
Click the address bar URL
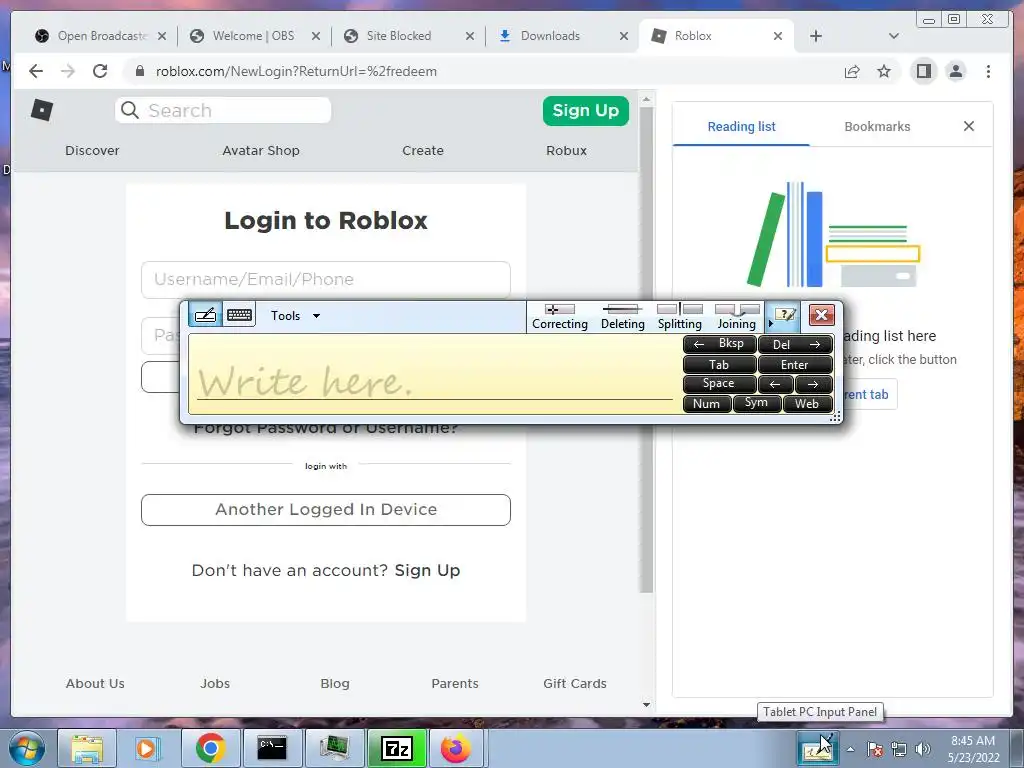[x=296, y=71]
